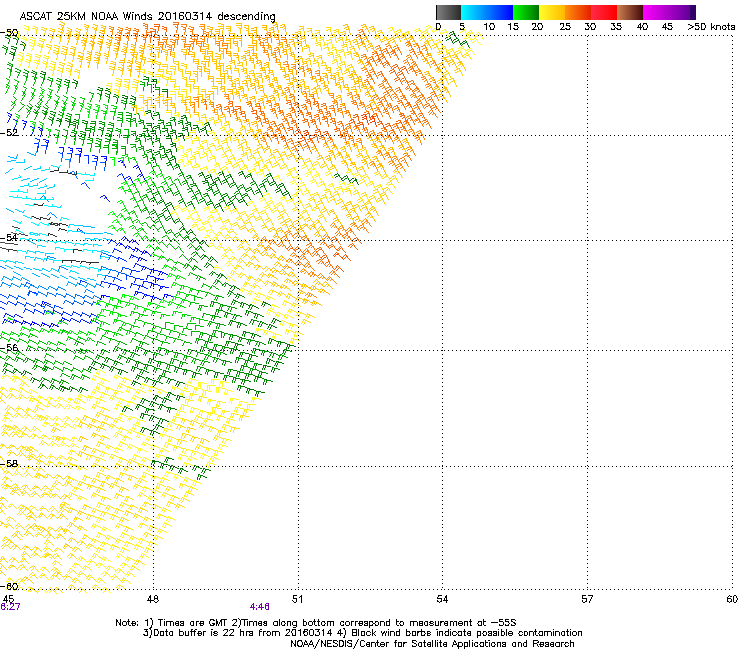The height and width of the screenshot is (650, 740).
Task: Click the latitude label '-54'
Action: [x=9, y=237]
